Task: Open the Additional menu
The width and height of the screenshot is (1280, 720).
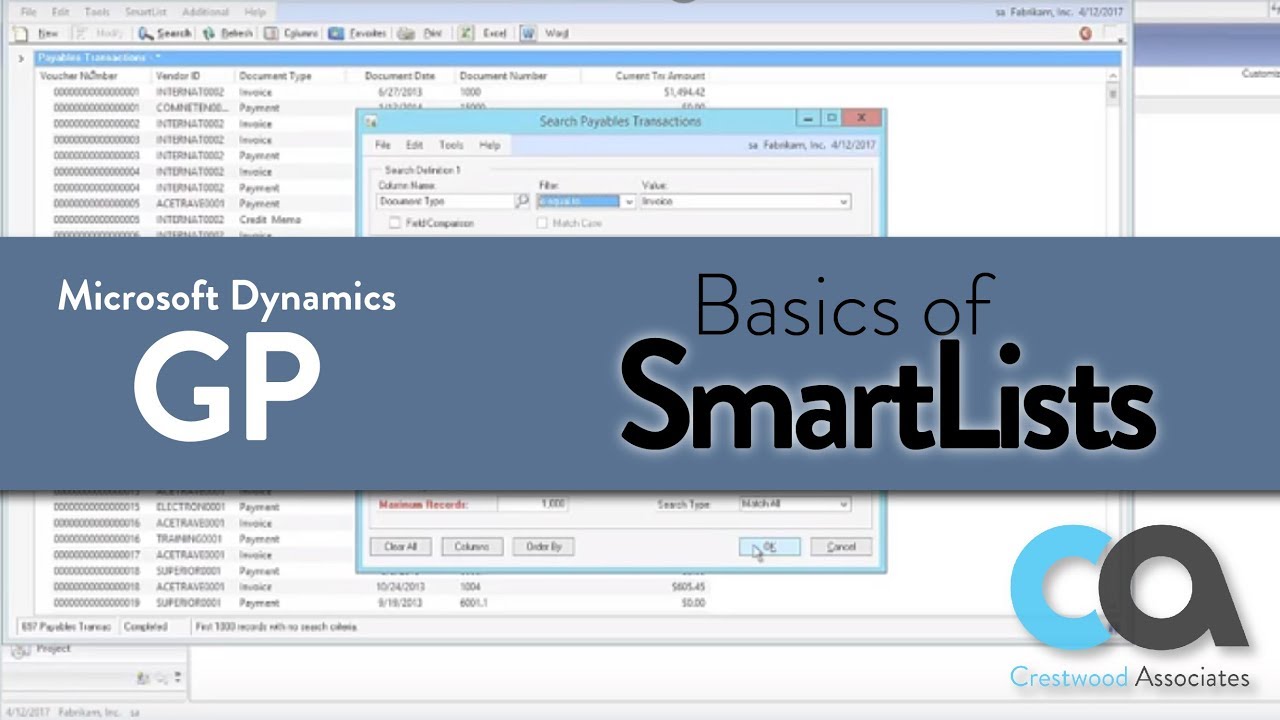Action: [205, 12]
